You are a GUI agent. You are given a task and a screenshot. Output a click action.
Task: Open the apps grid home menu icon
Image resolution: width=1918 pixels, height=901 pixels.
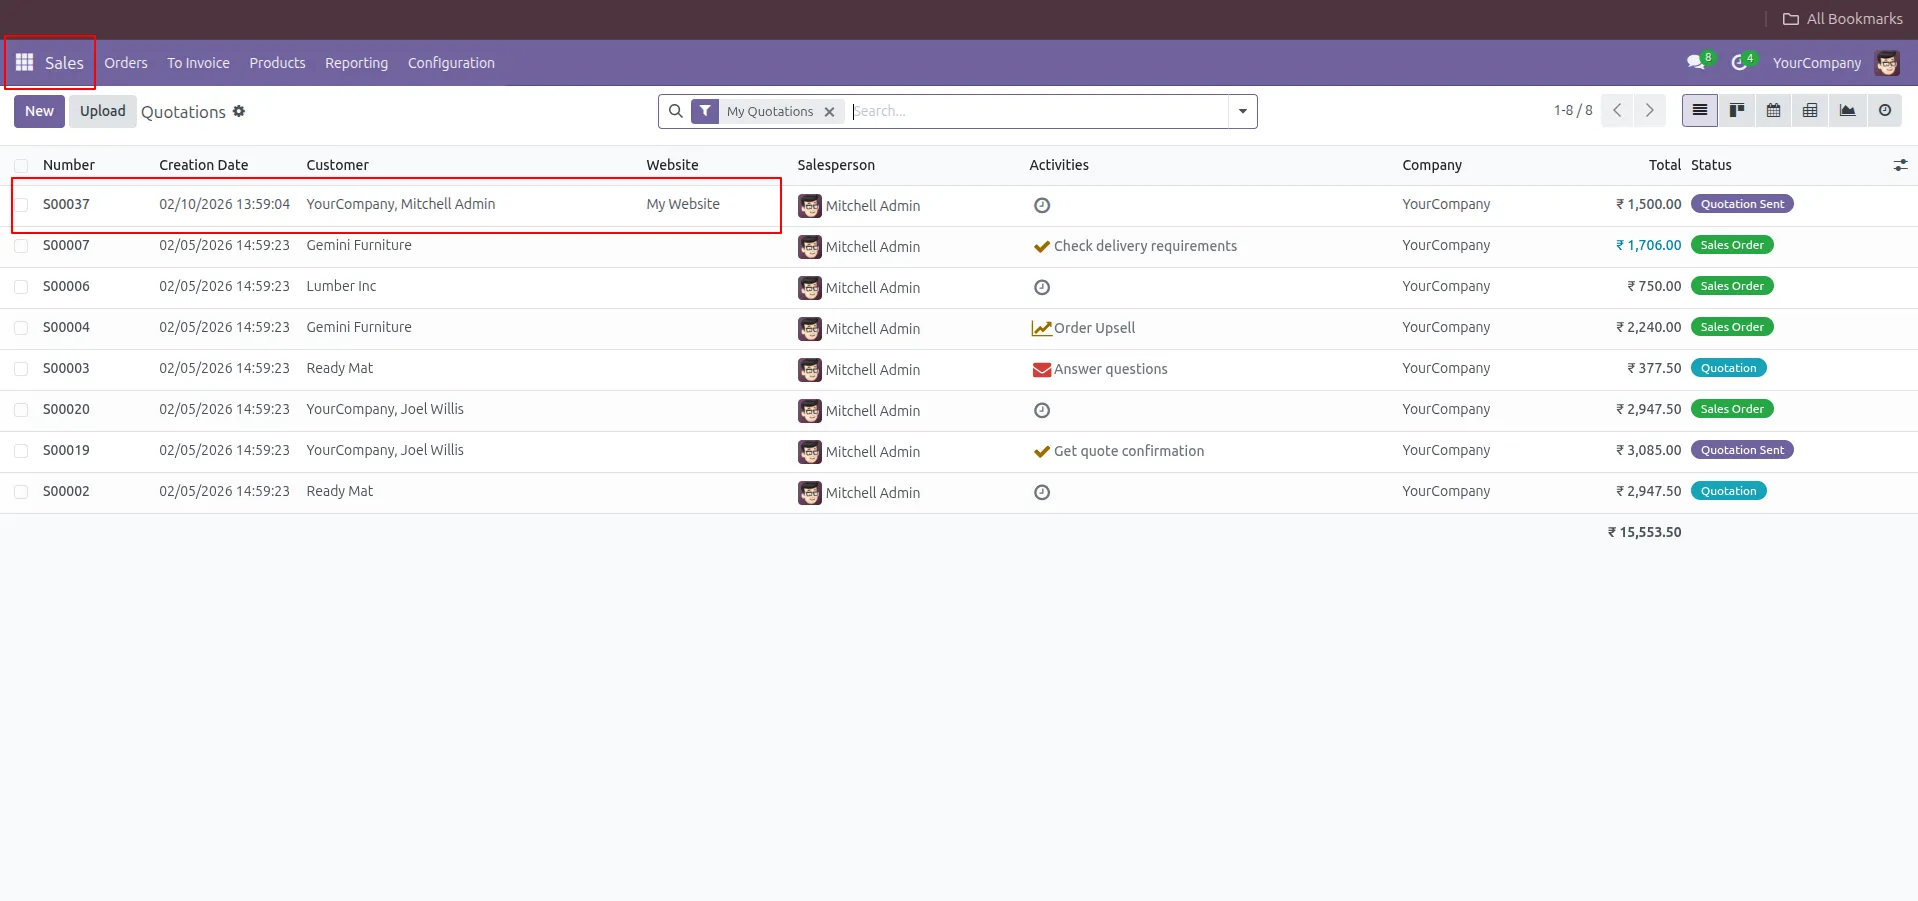pyautogui.click(x=25, y=62)
